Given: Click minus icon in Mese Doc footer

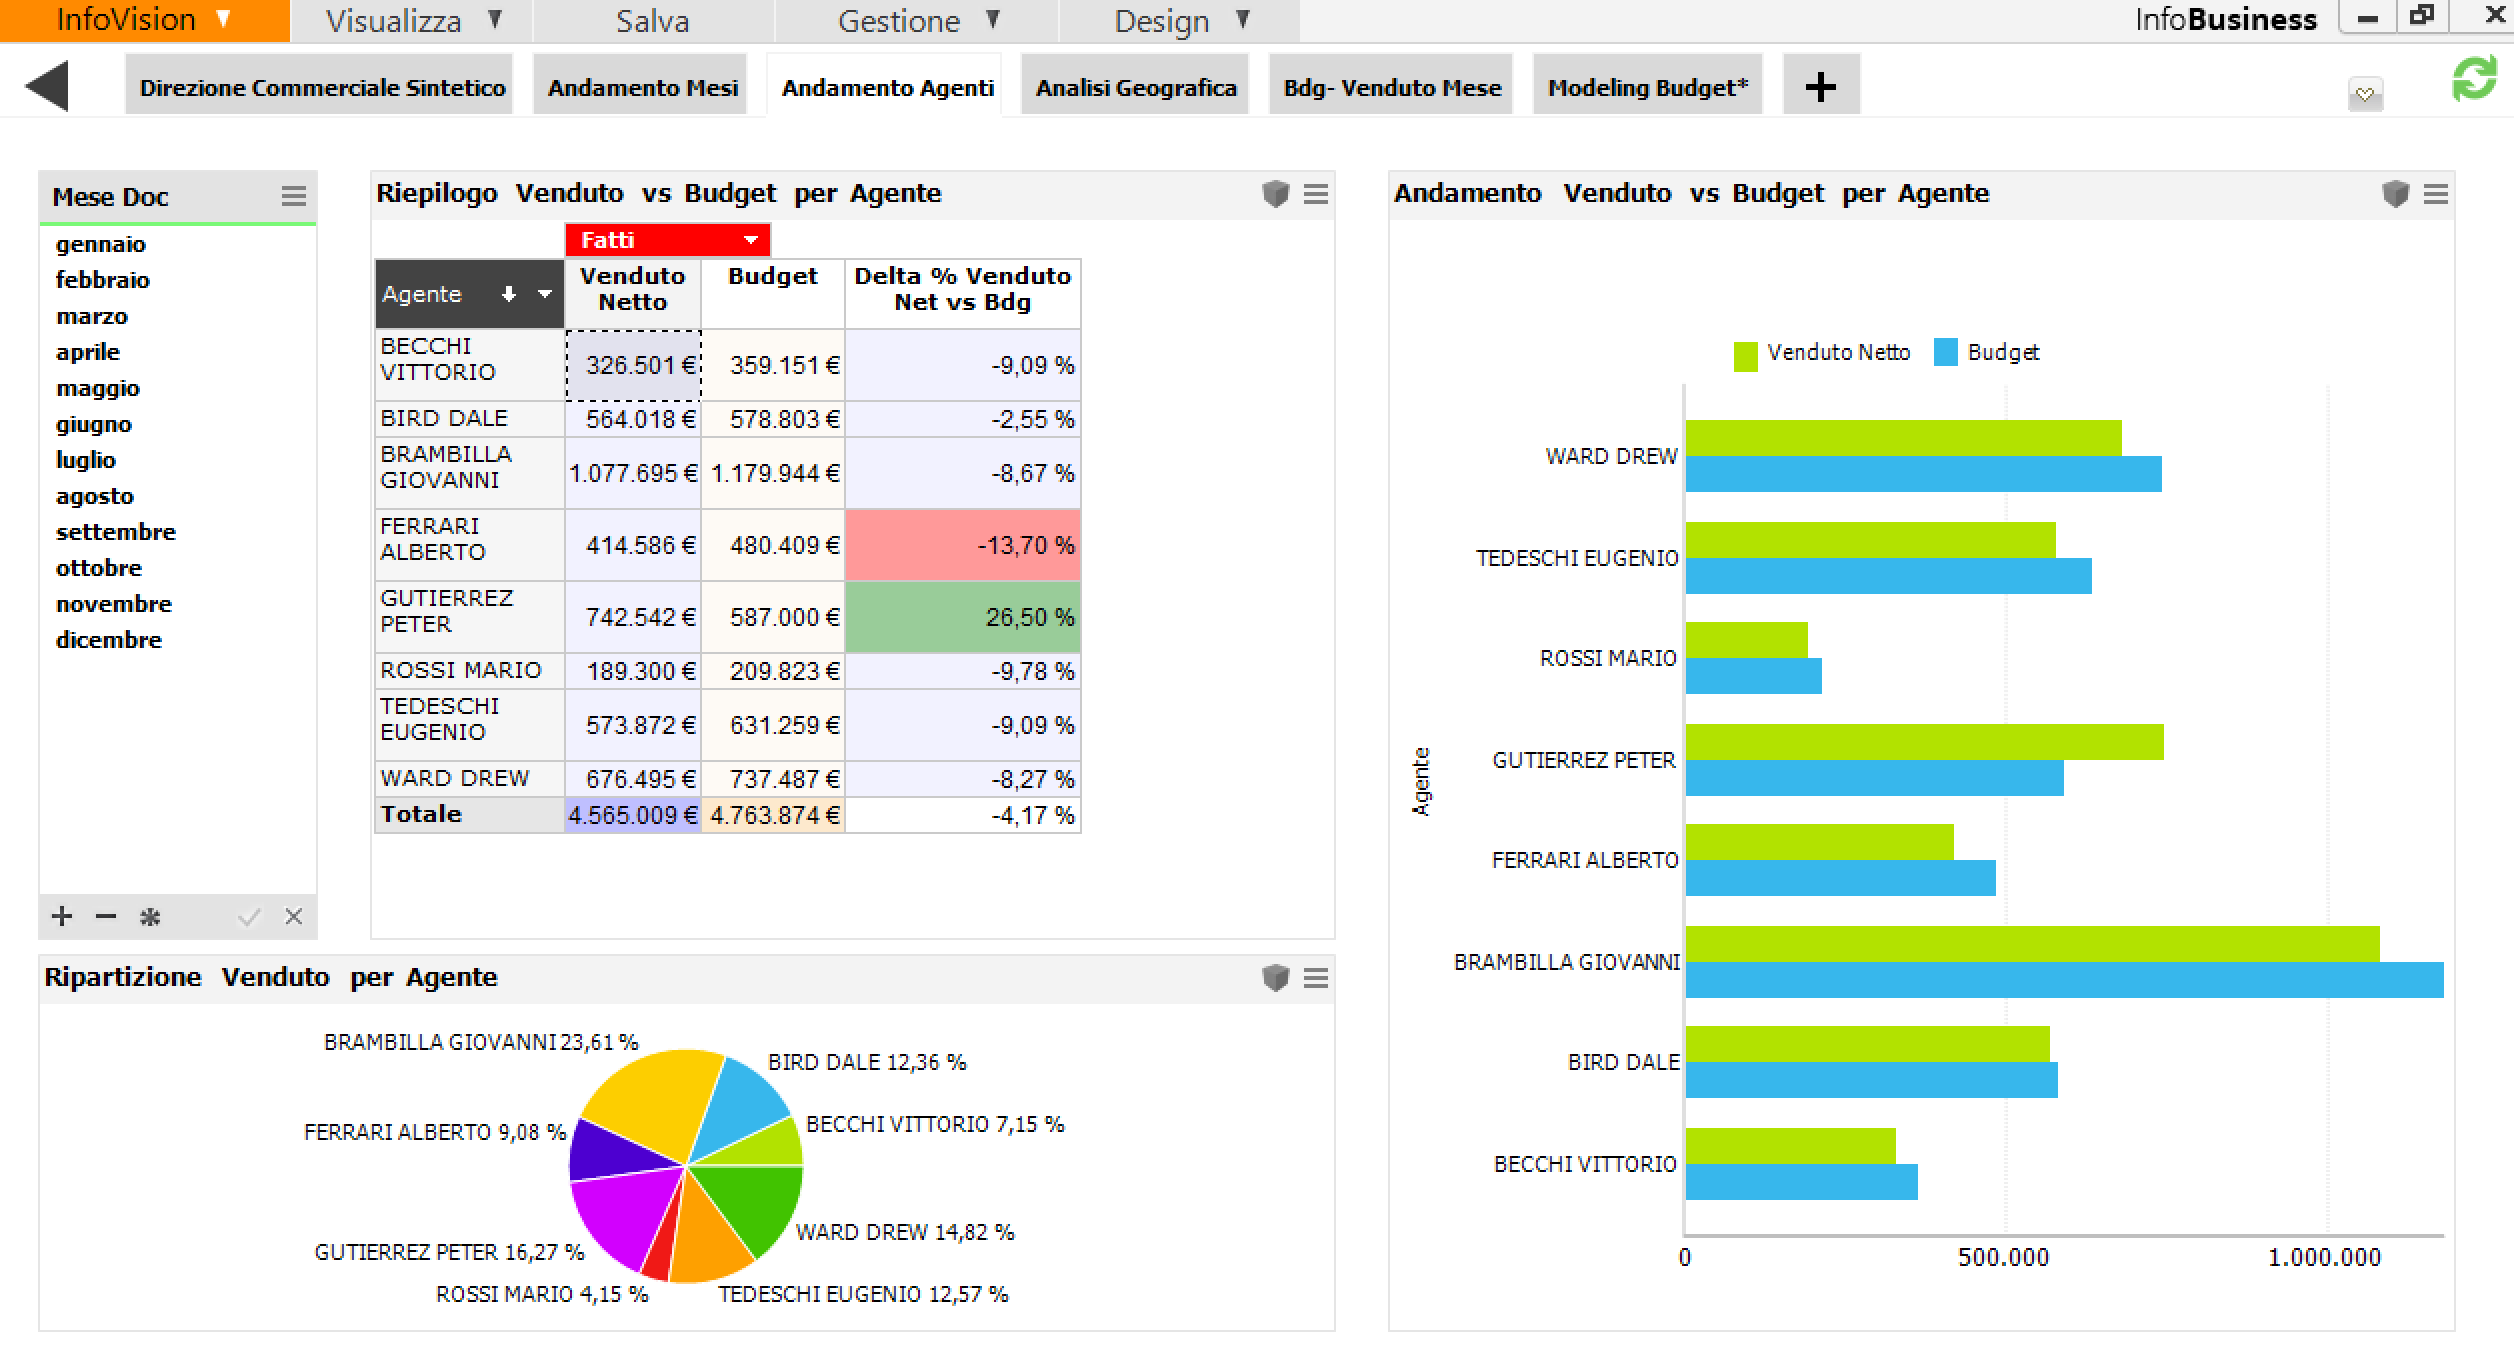Looking at the screenshot, I should pyautogui.click(x=106, y=916).
